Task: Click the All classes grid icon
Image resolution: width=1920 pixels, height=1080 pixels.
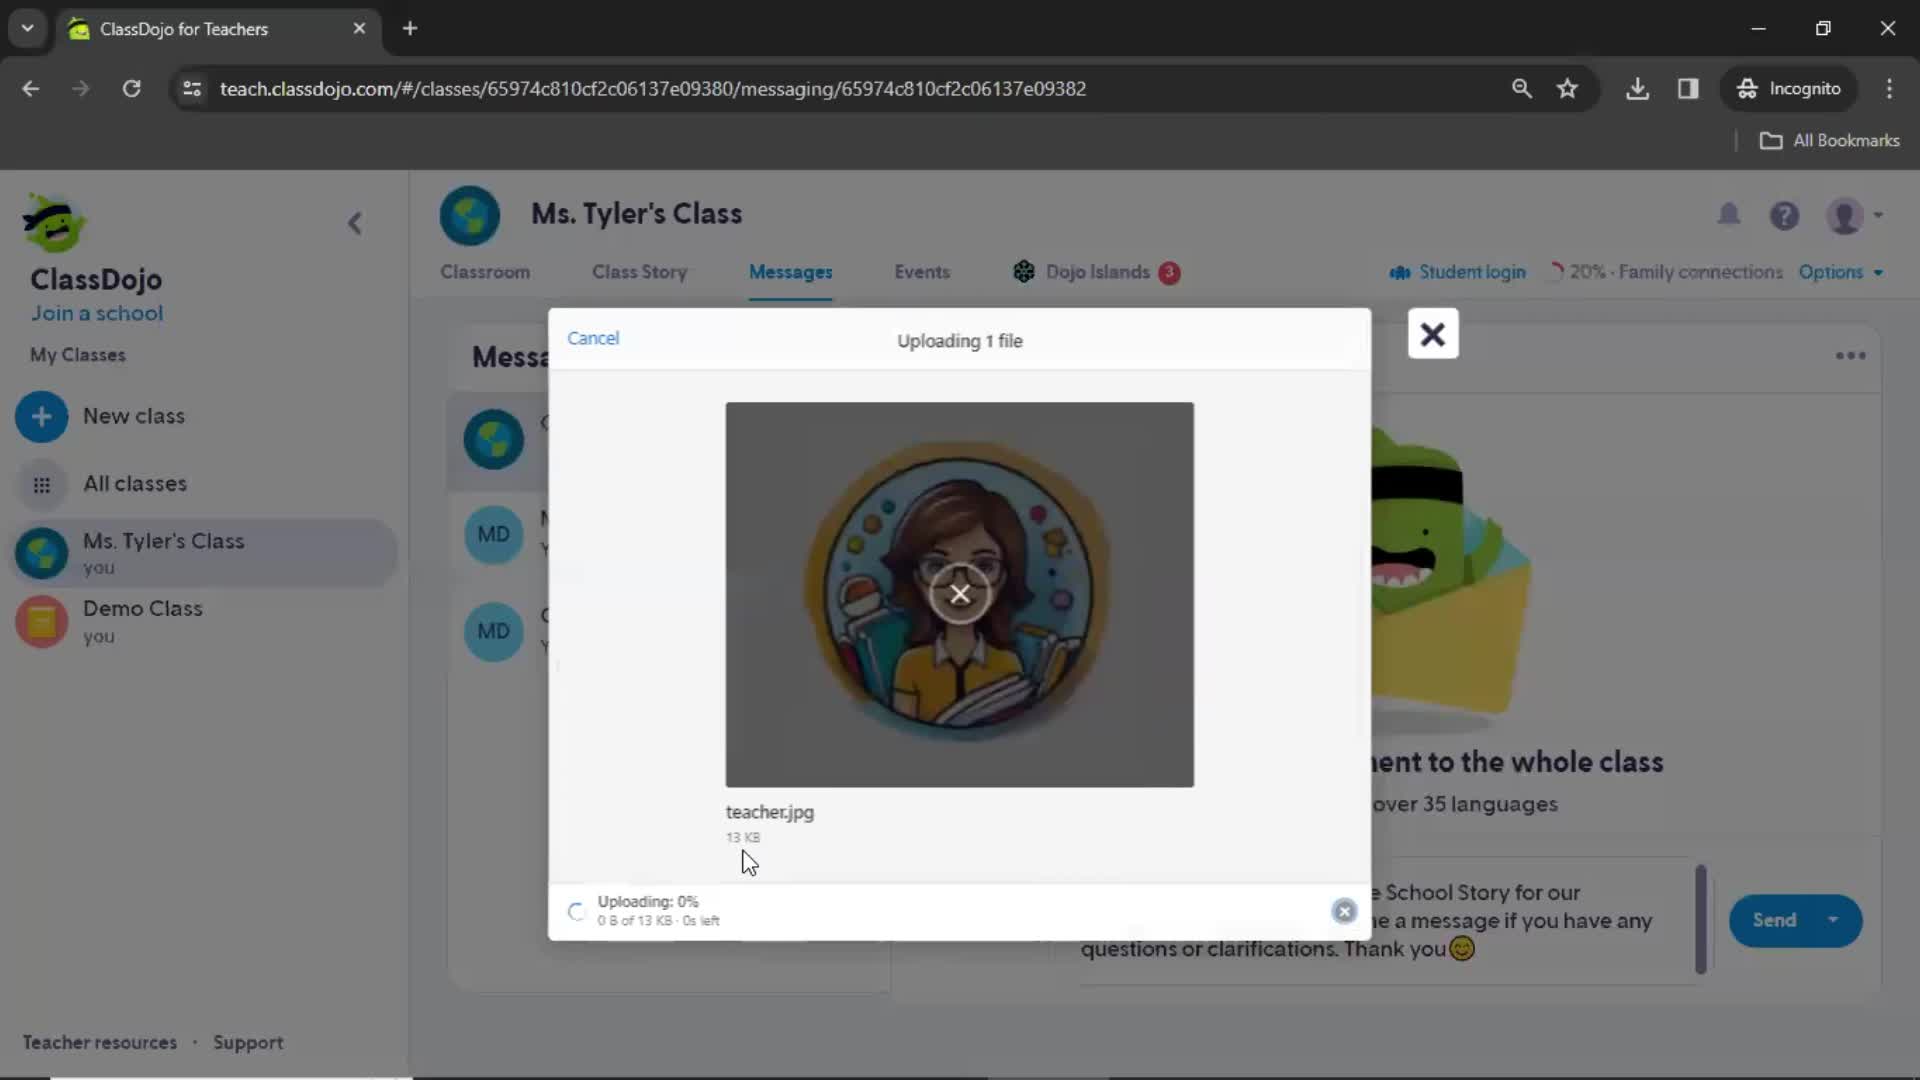Action: [x=41, y=483]
